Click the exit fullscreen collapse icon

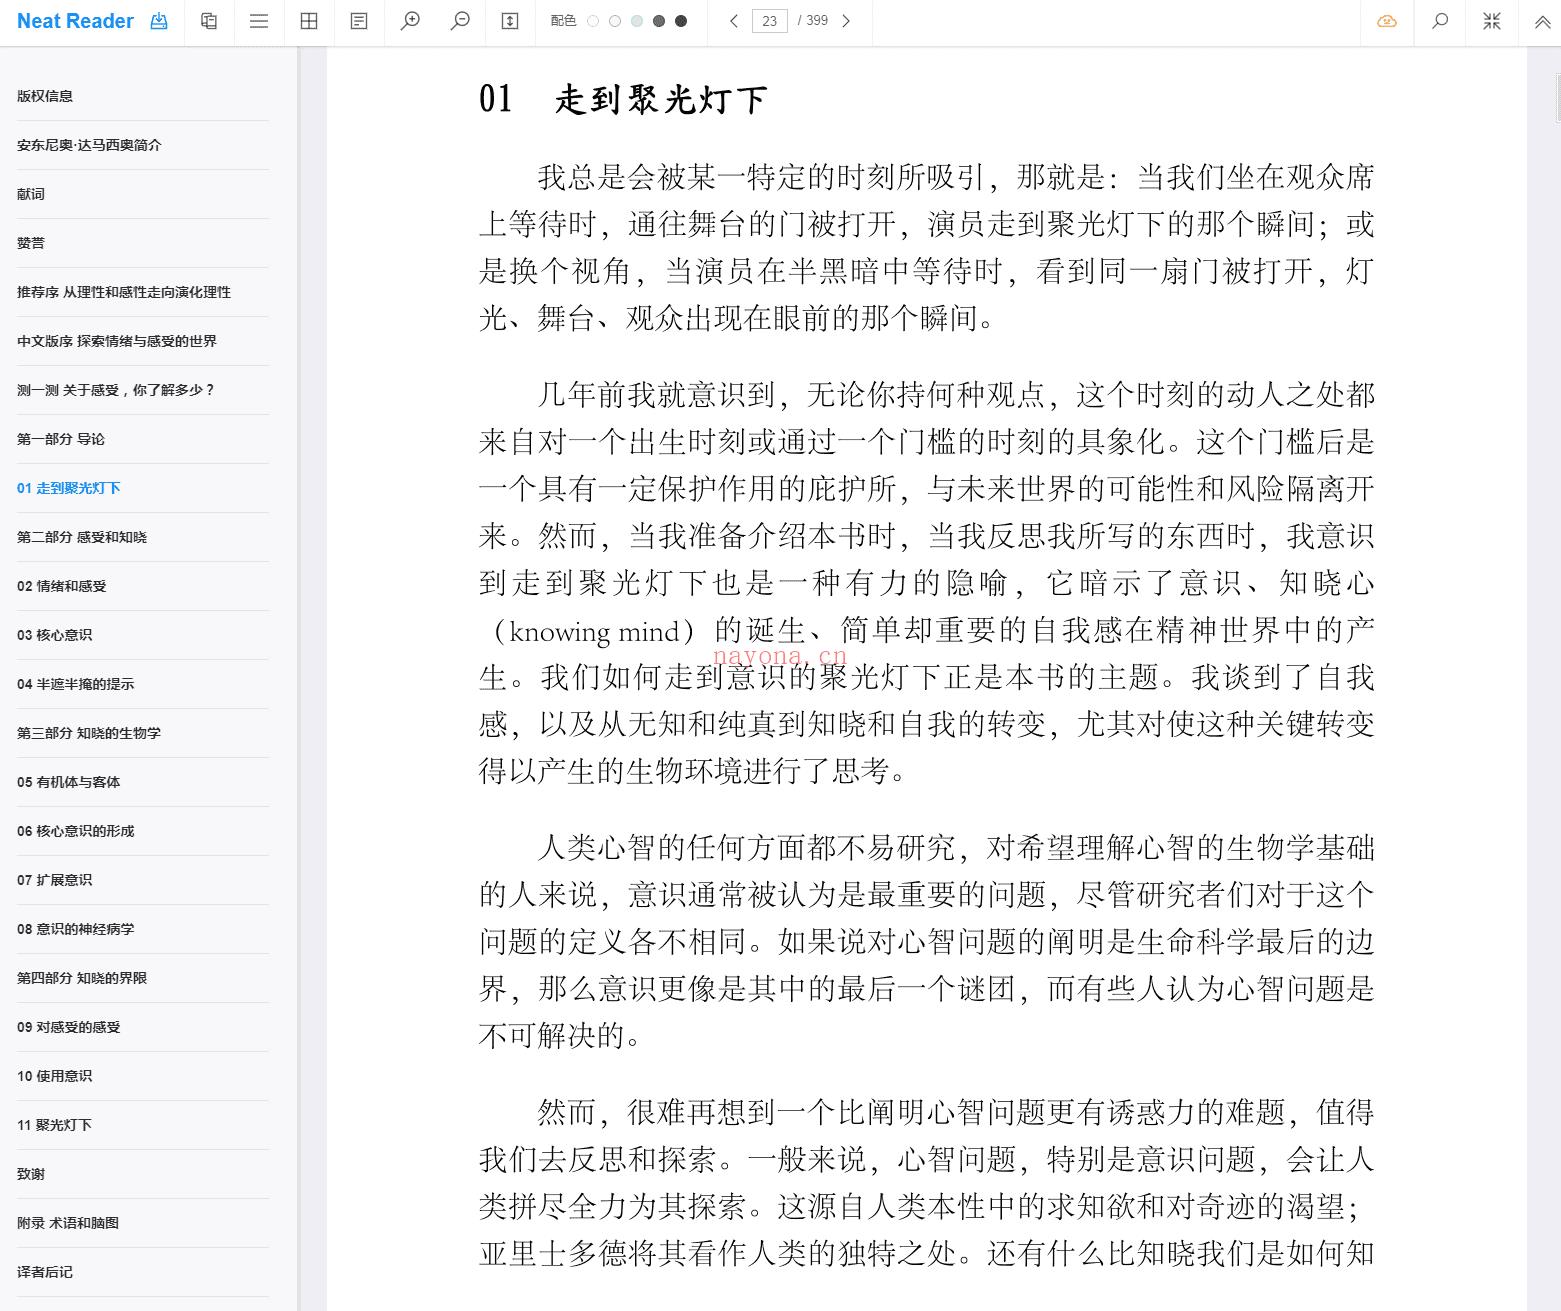coord(1492,21)
